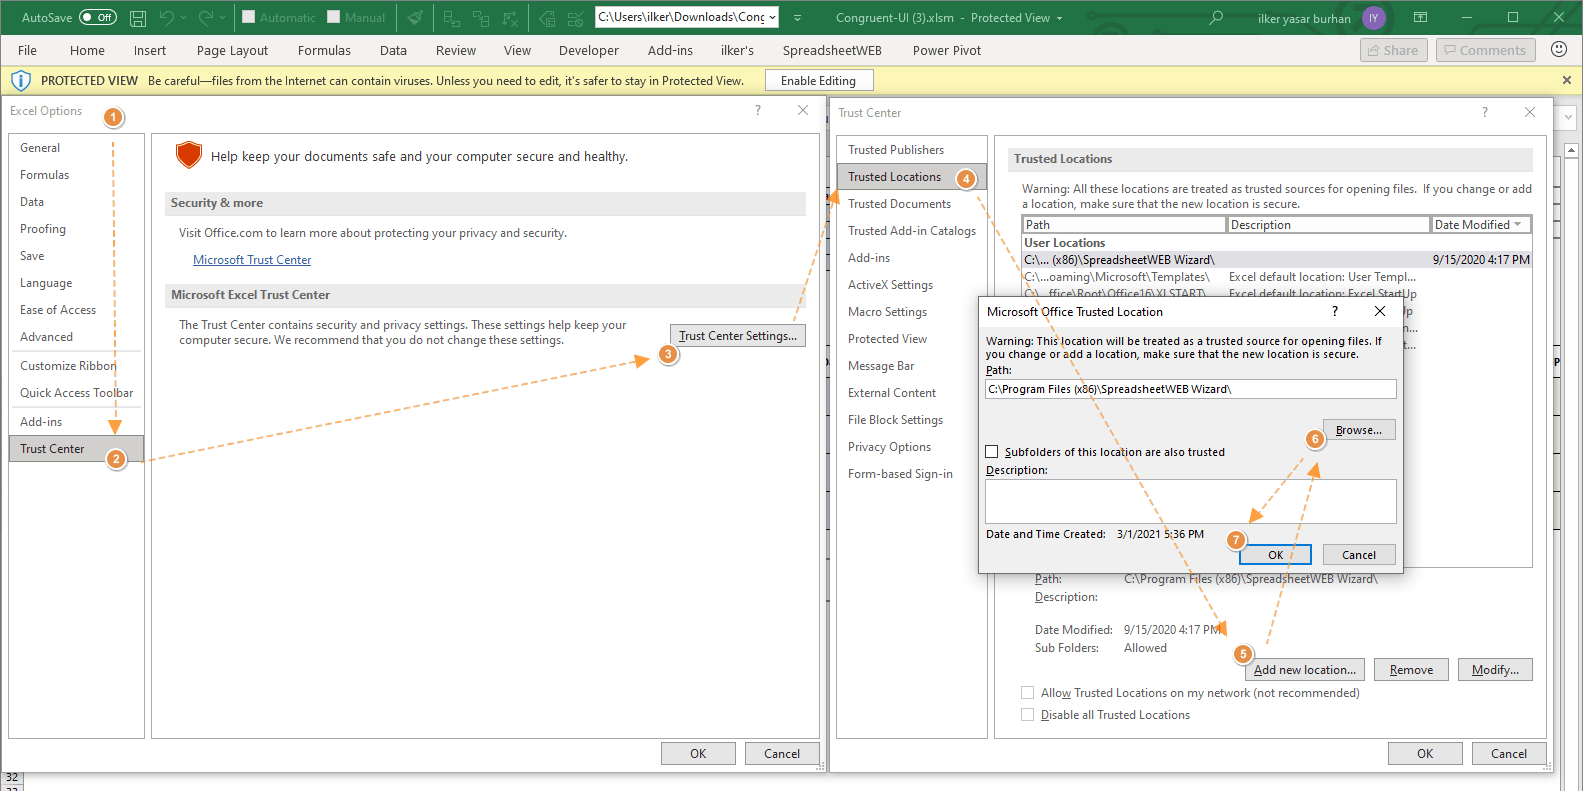Click the search magnifier icon in title bar
The height and width of the screenshot is (791, 1583).
click(1216, 18)
